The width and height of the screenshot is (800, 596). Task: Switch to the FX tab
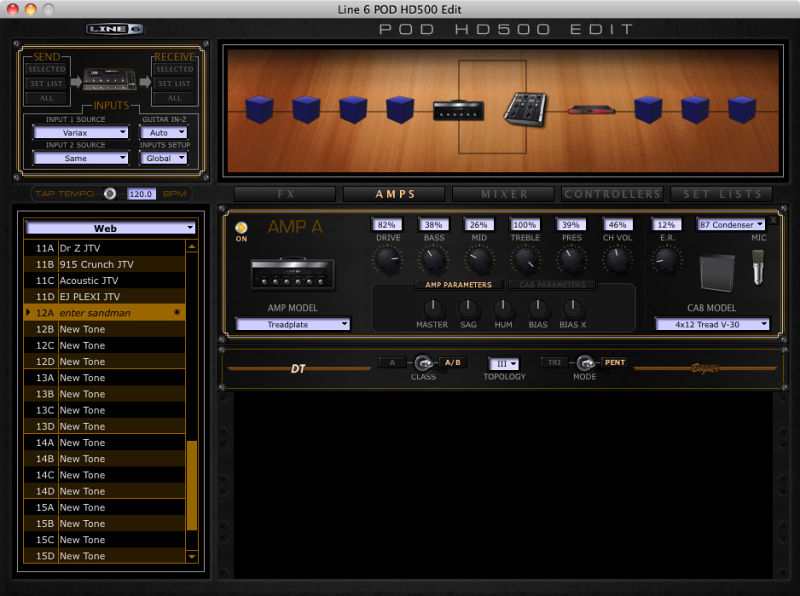(x=285, y=194)
